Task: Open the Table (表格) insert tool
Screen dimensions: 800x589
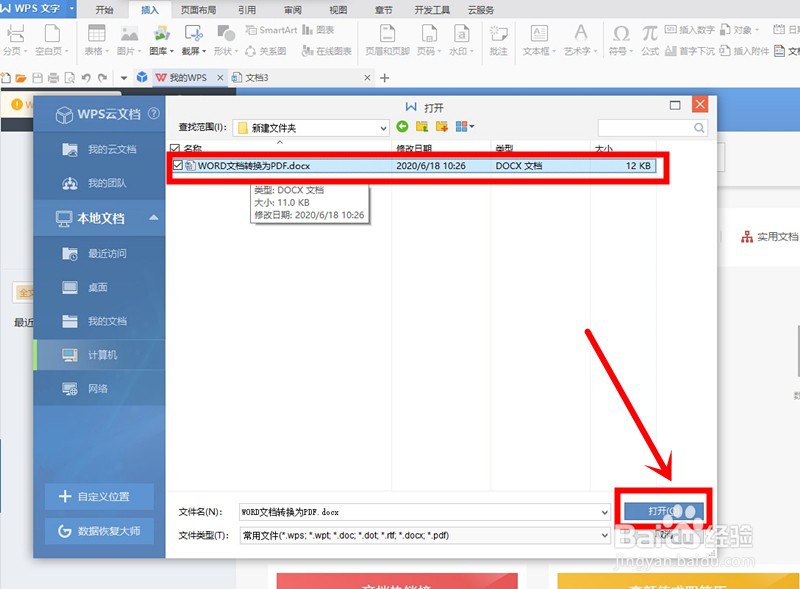Action: 96,39
